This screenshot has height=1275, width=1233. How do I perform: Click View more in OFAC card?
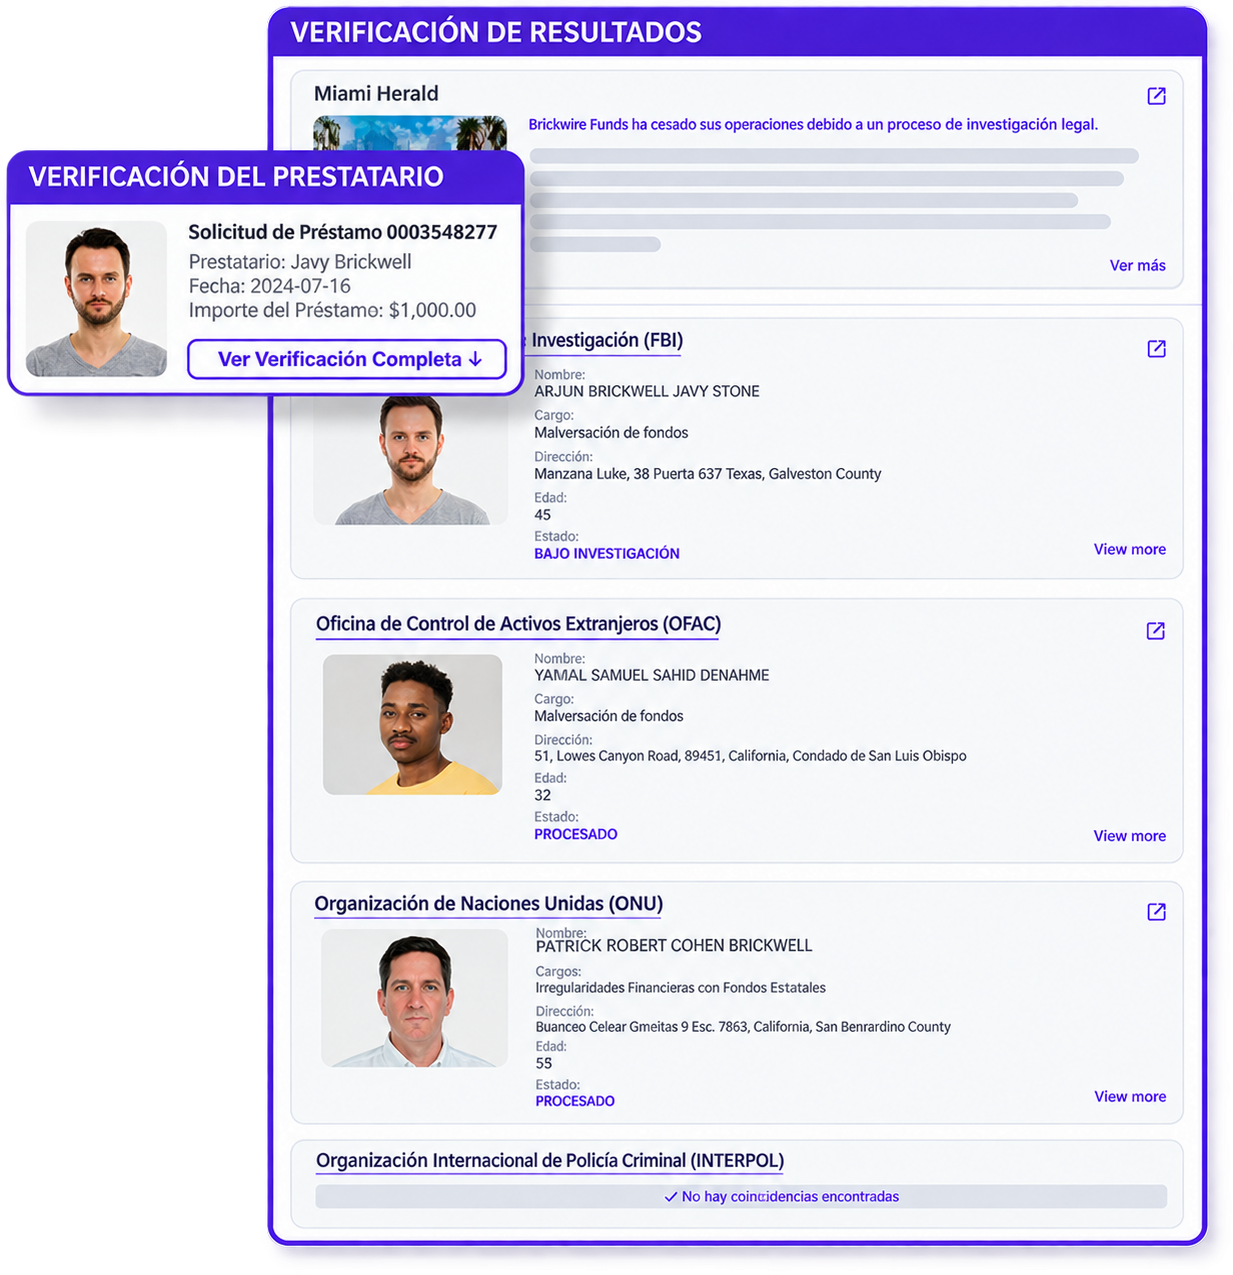click(x=1129, y=836)
